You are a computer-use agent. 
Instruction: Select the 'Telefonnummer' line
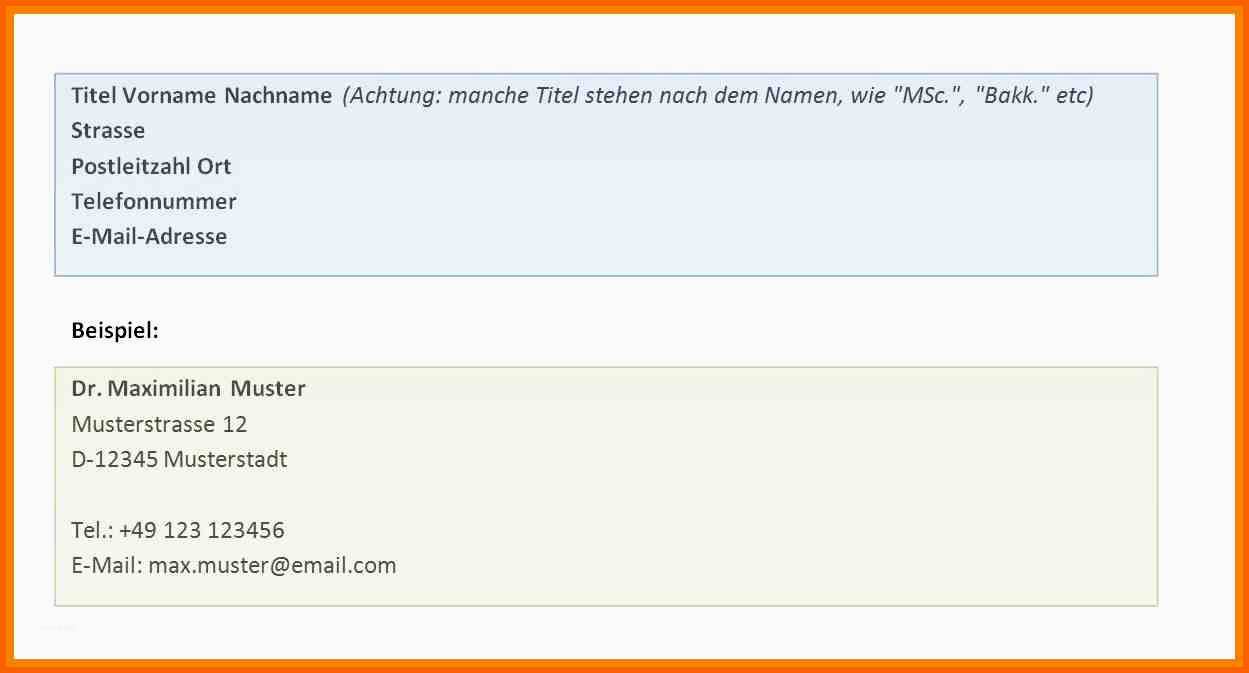(154, 201)
